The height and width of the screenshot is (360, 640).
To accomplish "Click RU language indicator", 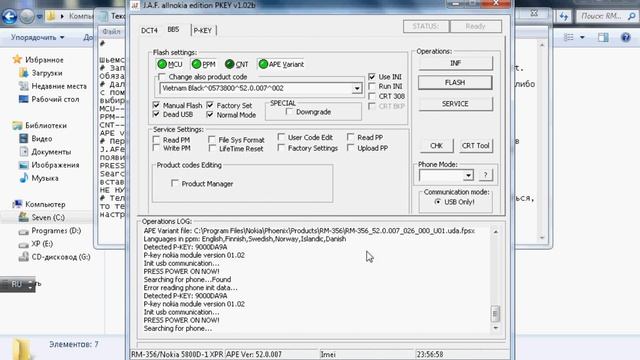I will click(16, 284).
